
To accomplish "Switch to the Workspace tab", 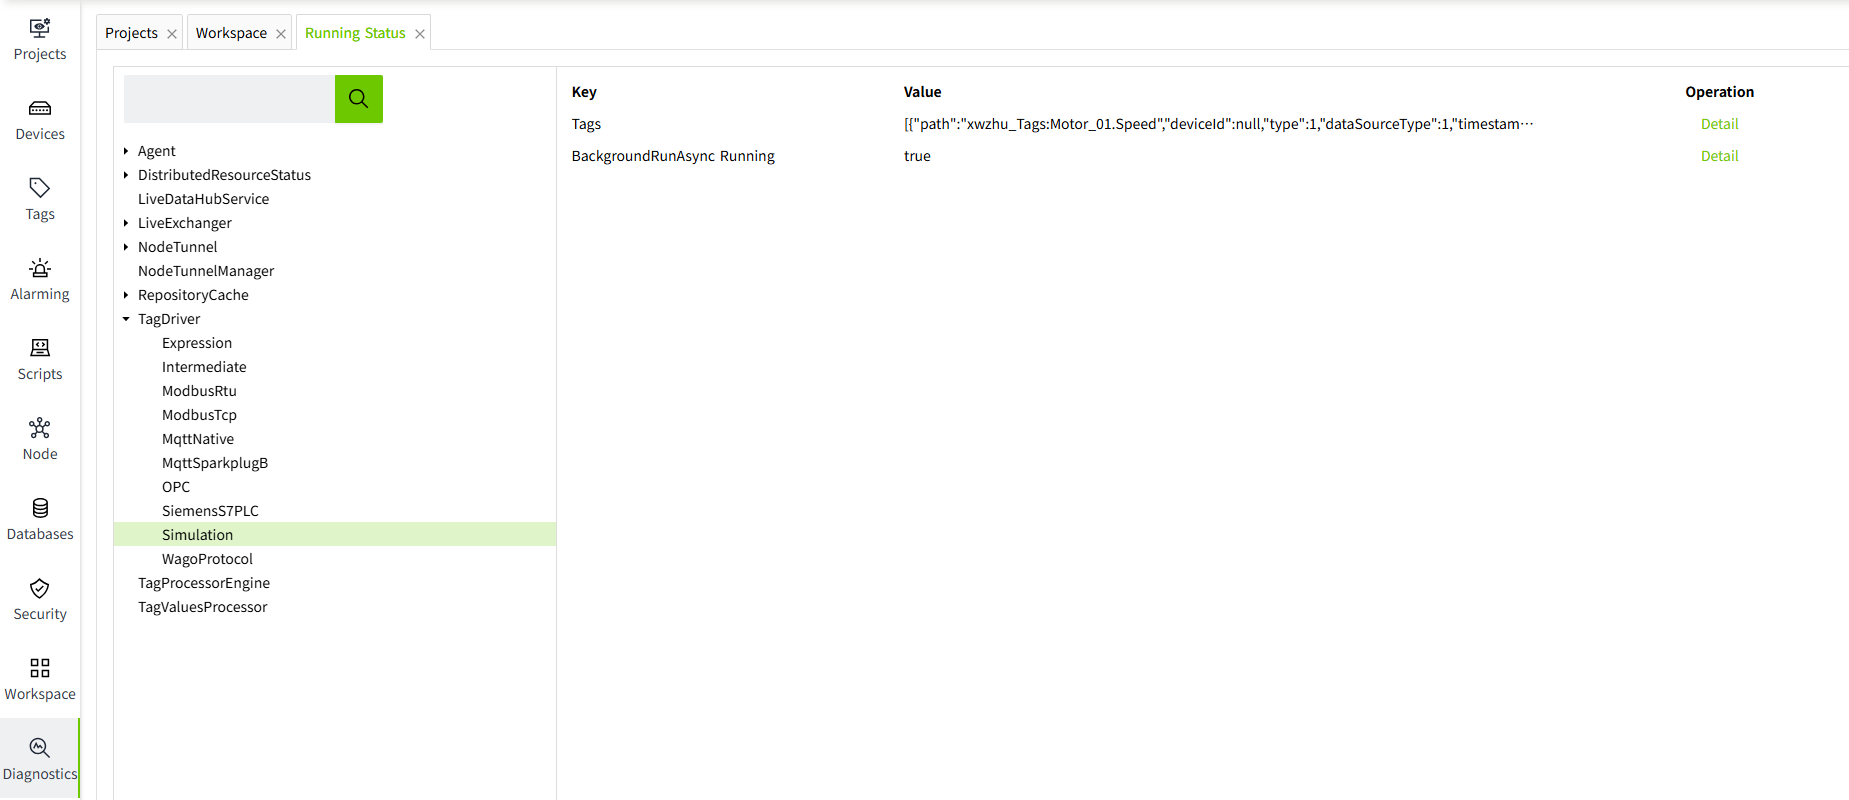I will click(231, 33).
